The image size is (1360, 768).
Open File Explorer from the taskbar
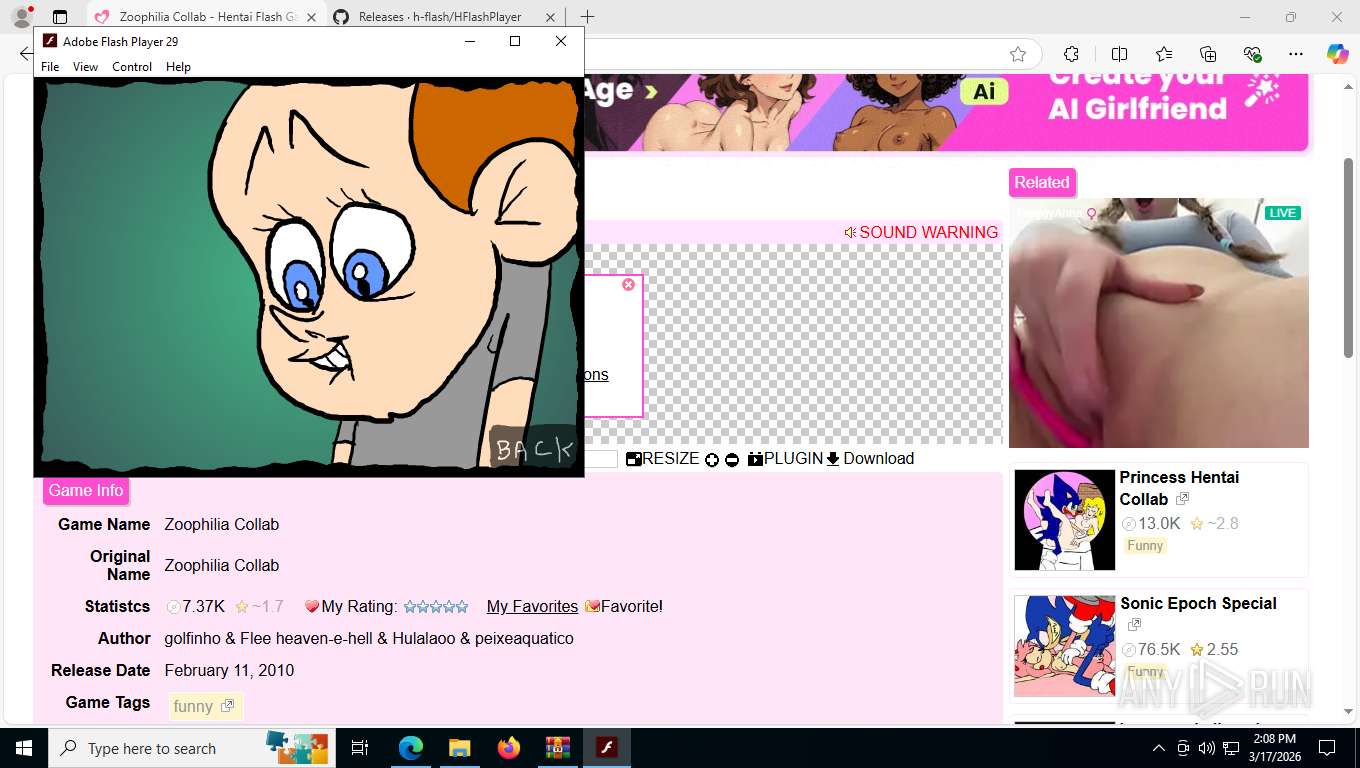[x=459, y=748]
